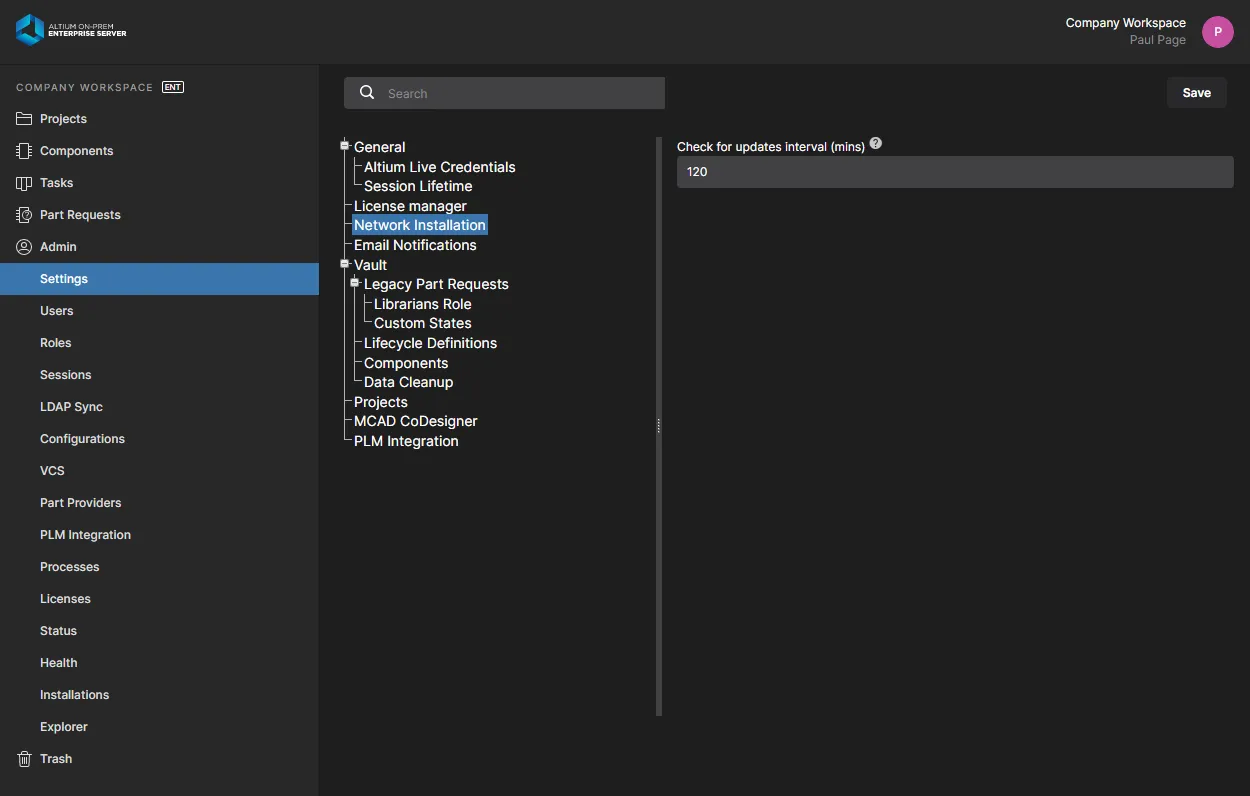Image resolution: width=1250 pixels, height=796 pixels.
Task: Click the Tasks board icon in sidebar
Action: pos(24,183)
